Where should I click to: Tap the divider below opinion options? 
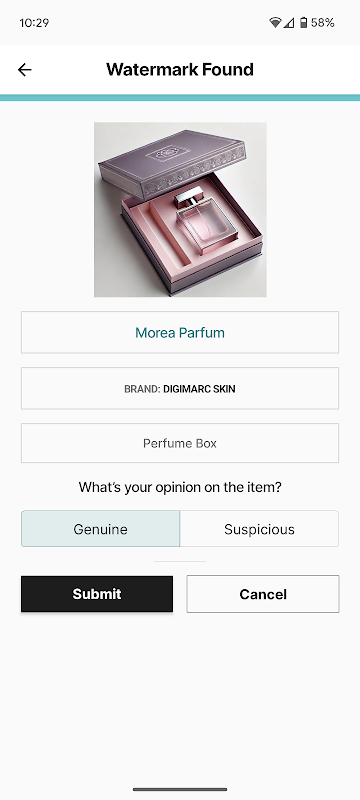(x=180, y=561)
